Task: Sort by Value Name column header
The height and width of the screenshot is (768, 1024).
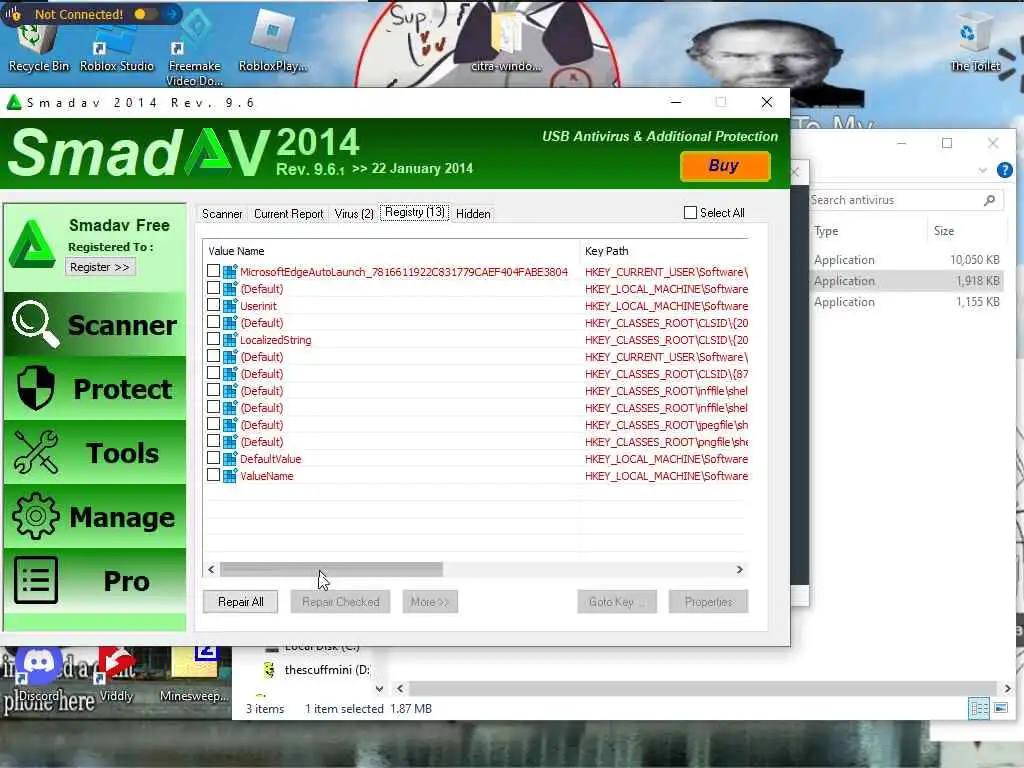Action: tap(391, 251)
